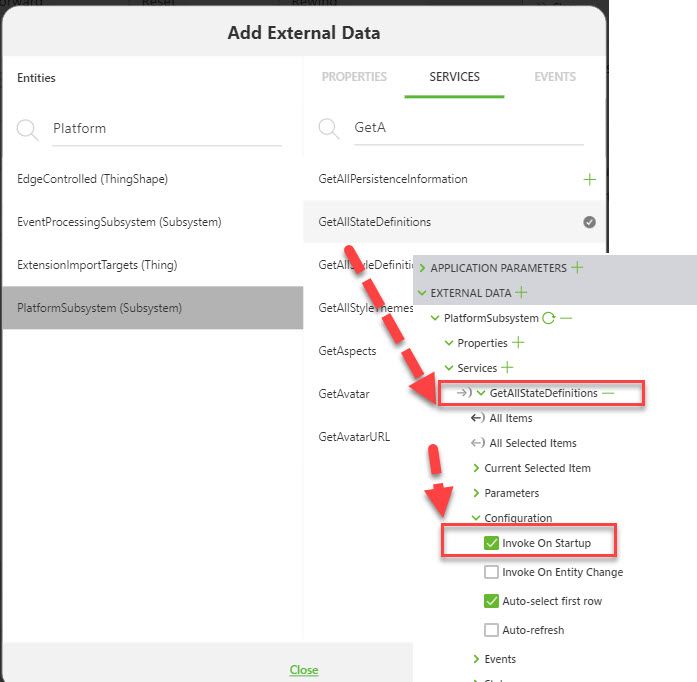This screenshot has width=697, height=682.
Task: Click the plus icon beside Application Parameters
Action: coord(577,268)
